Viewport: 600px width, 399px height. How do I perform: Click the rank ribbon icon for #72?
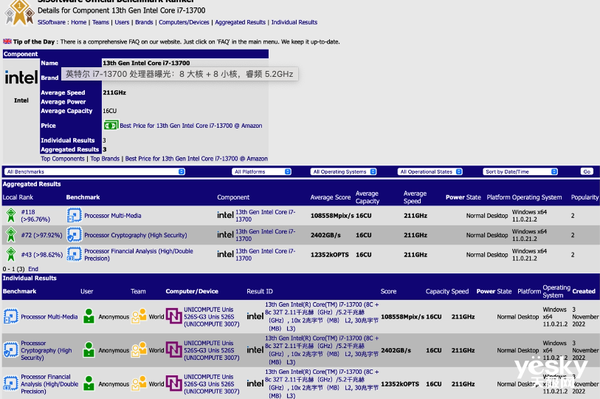click(x=11, y=235)
